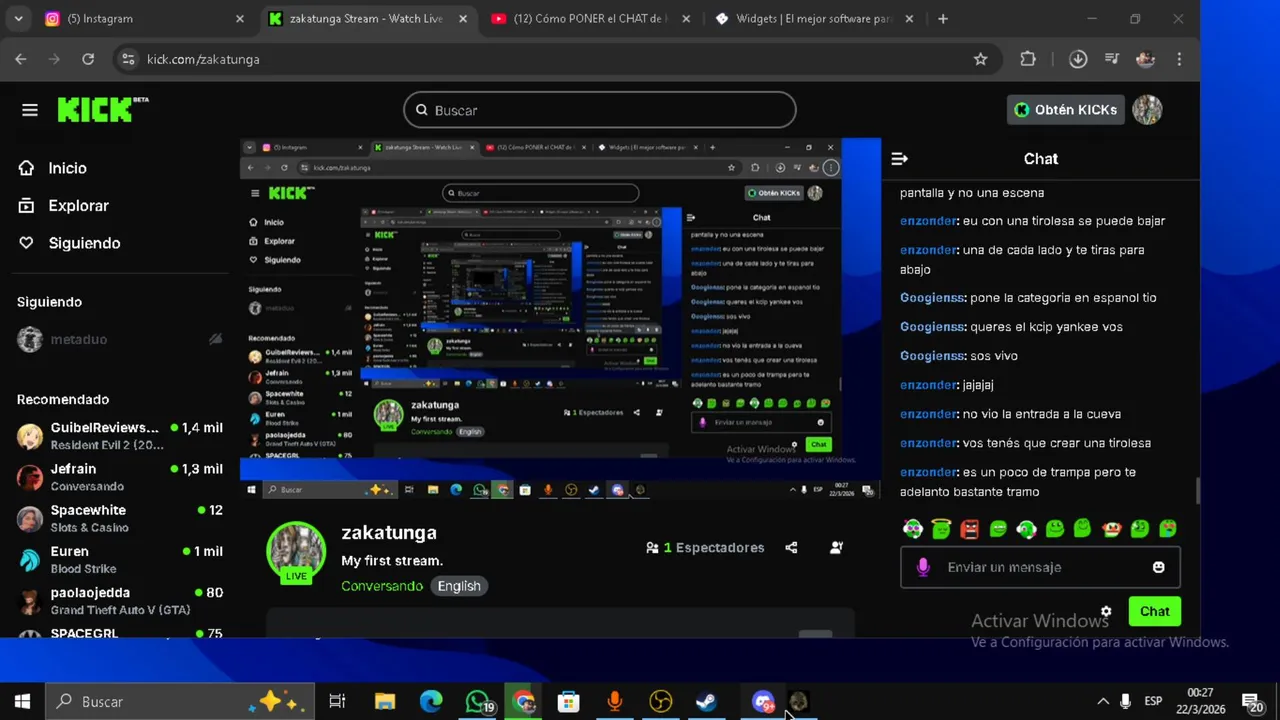
Task: Go to Inicio in the sidebar
Action: (67, 168)
